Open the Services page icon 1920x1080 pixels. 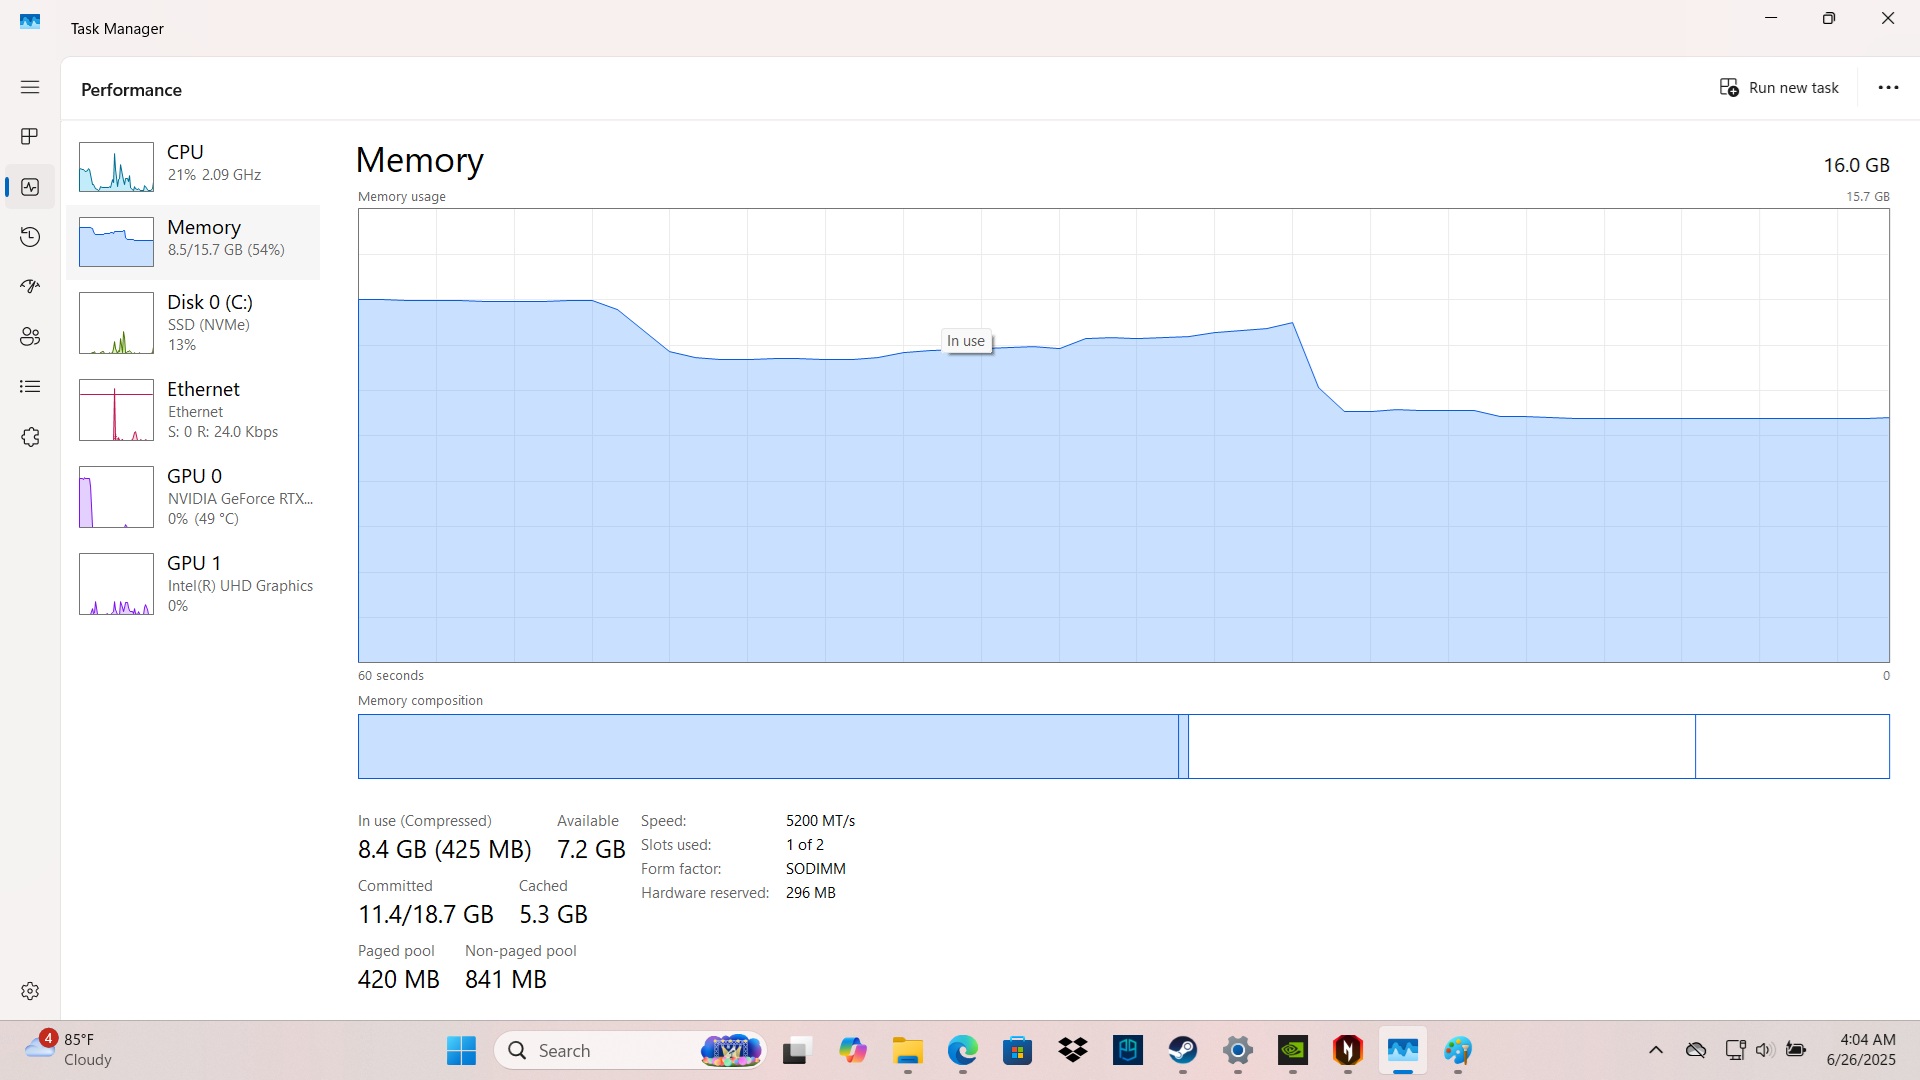(x=30, y=437)
